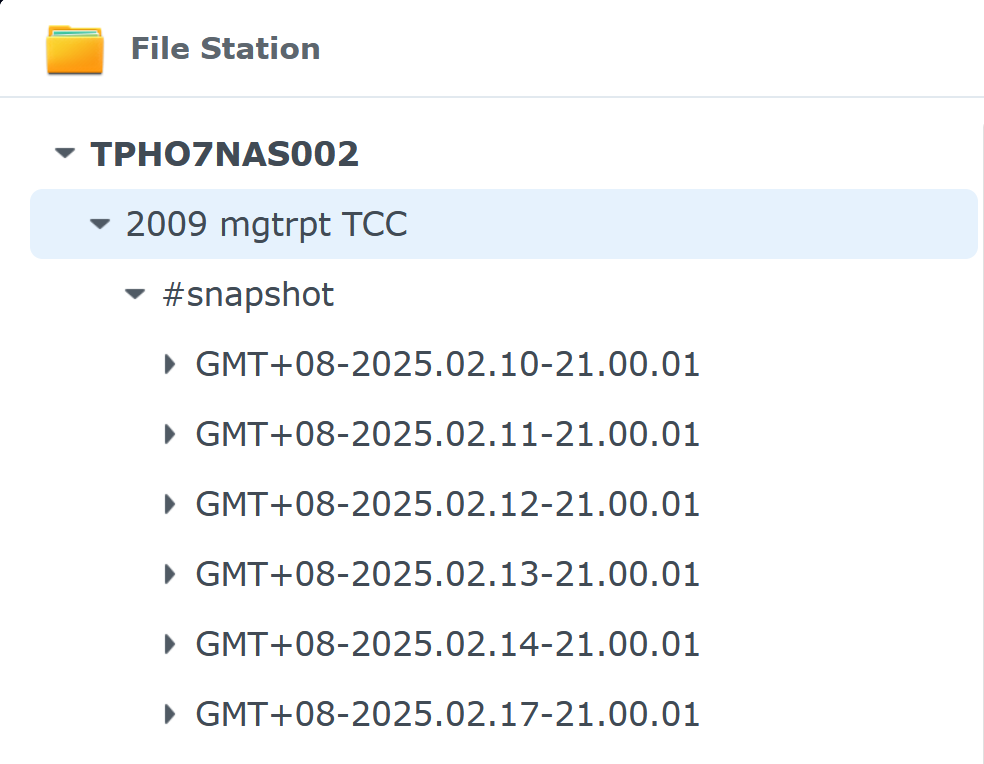The width and height of the screenshot is (984, 764).
Task: Open snapshot GMT+08-2025.02.12-21.00.01
Action: [x=447, y=504]
